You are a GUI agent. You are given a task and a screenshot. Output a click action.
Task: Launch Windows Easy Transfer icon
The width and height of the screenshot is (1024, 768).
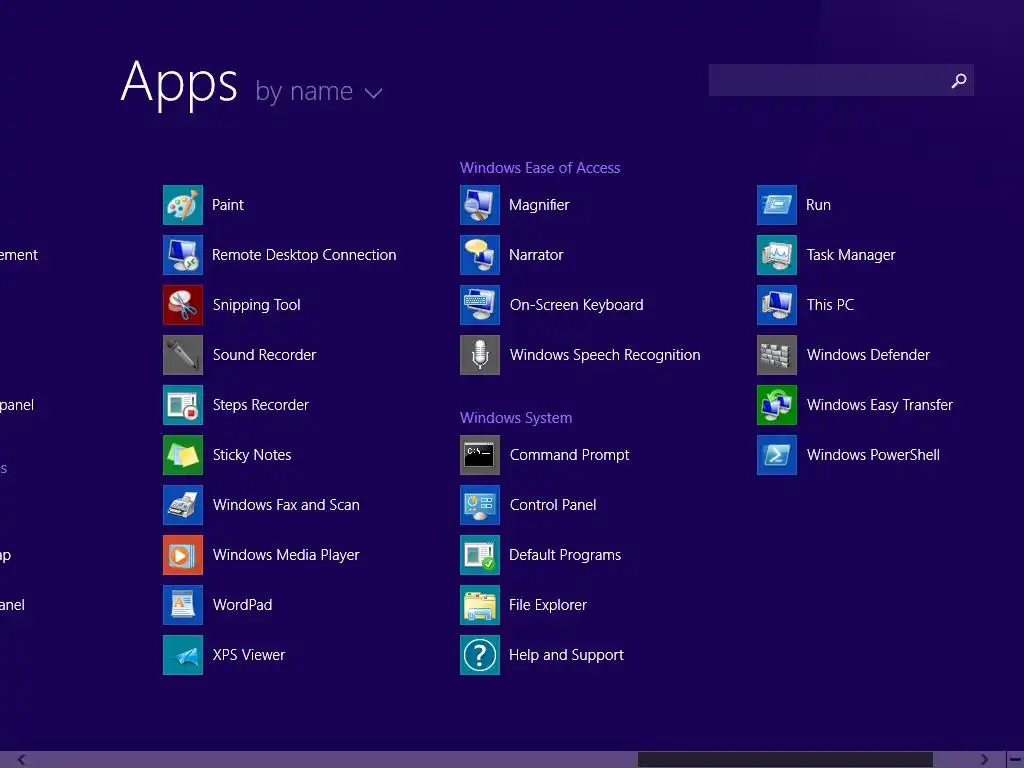[x=777, y=405]
